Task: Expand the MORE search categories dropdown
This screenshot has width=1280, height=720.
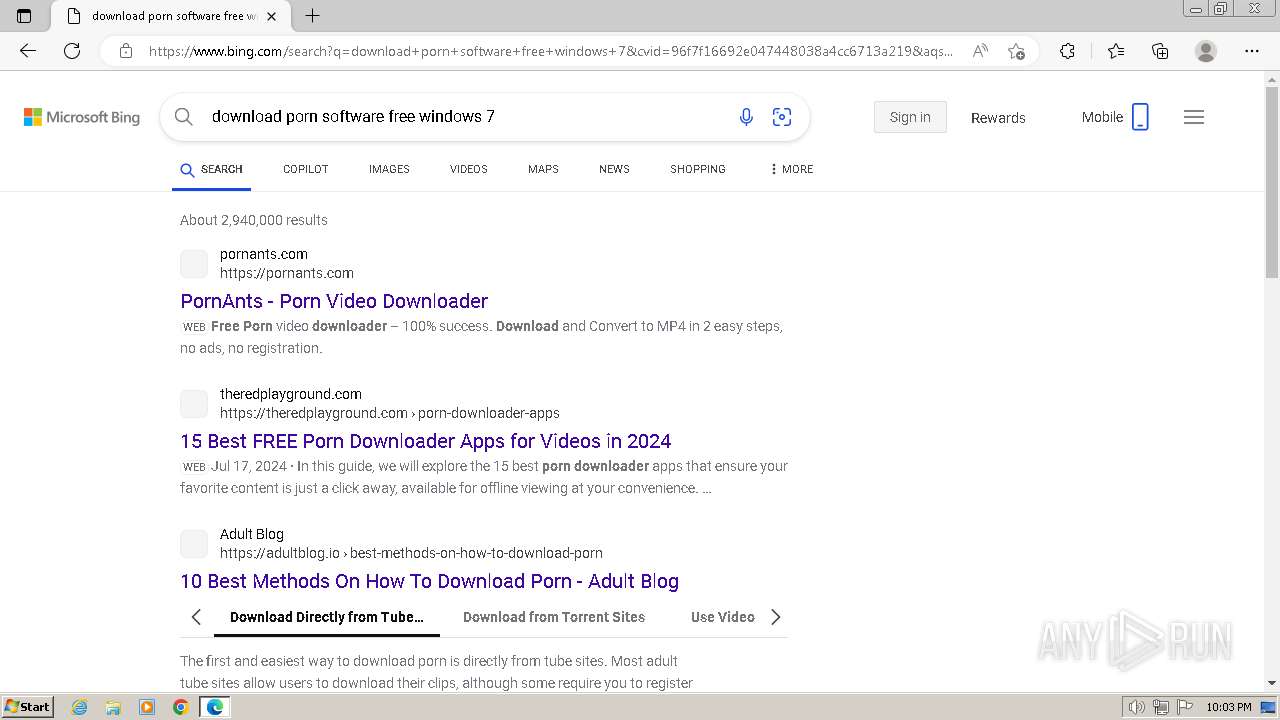Action: (x=791, y=169)
